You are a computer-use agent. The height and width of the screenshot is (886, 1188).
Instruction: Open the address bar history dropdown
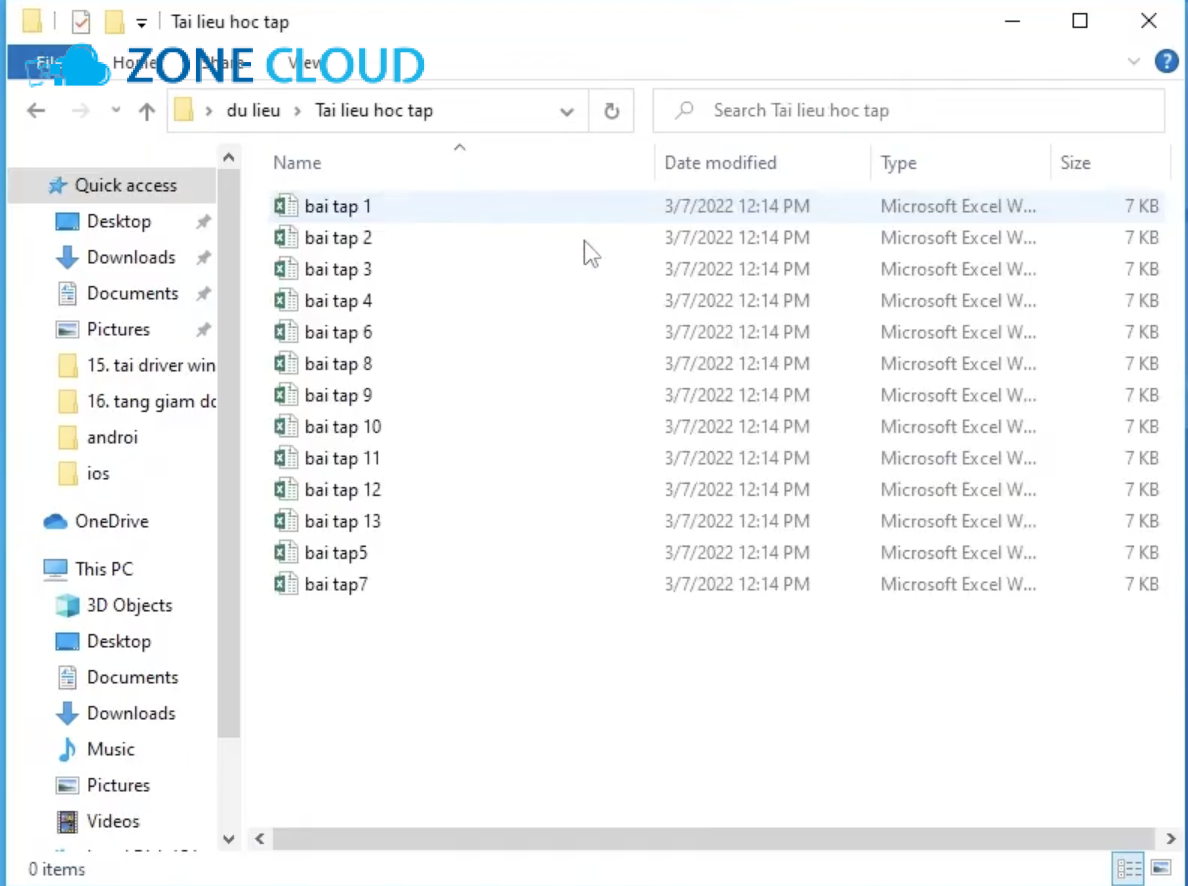566,111
